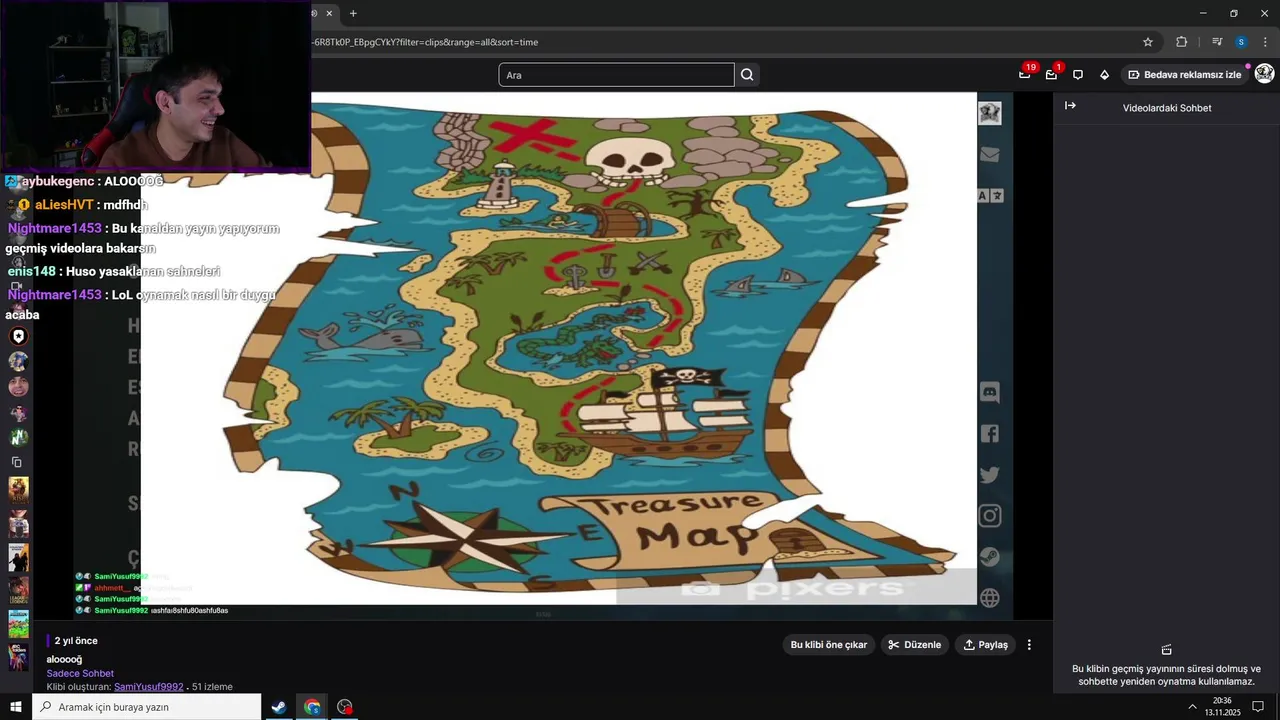The height and width of the screenshot is (720, 1280).
Task: Open the third taskbar app icon
Action: (345, 707)
